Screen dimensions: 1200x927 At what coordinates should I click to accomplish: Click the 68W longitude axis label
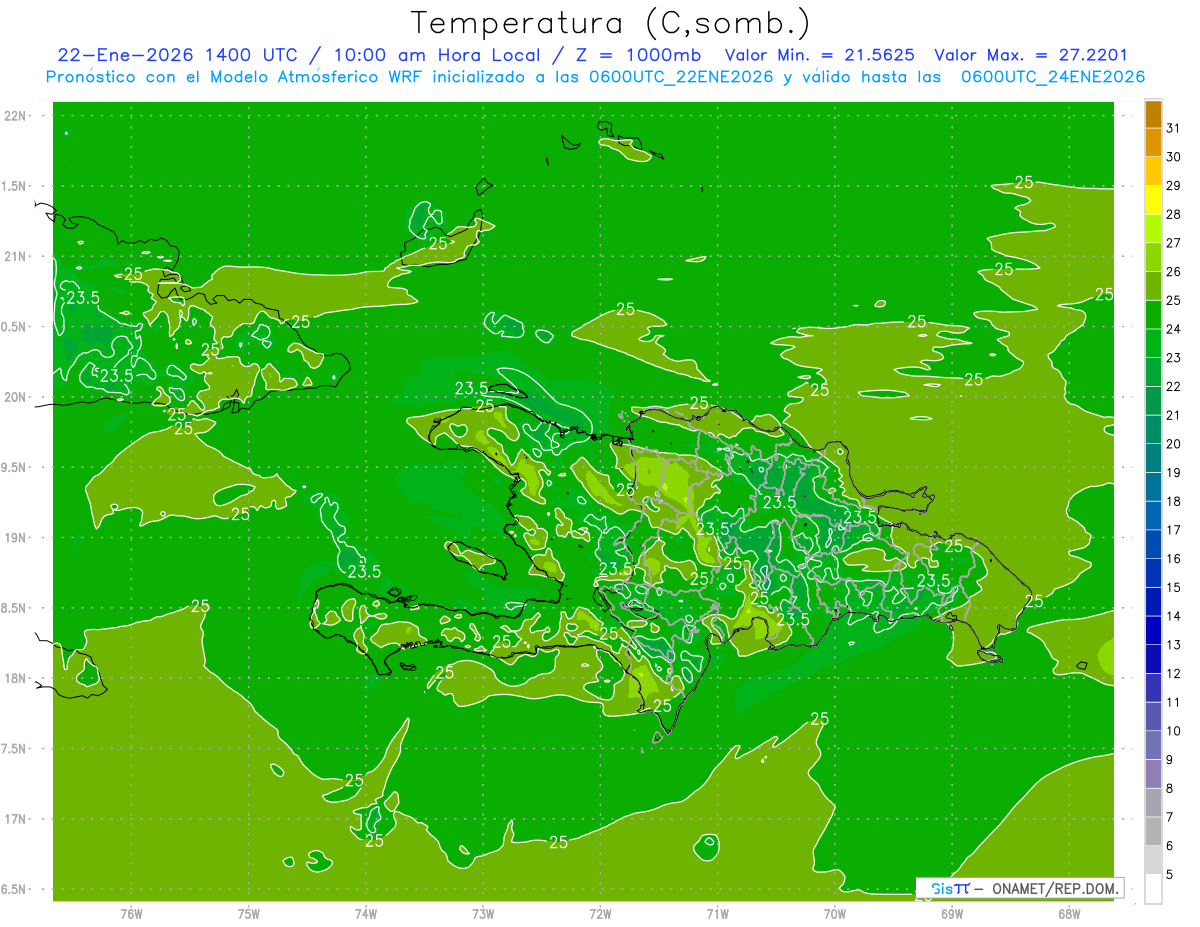1069,914
